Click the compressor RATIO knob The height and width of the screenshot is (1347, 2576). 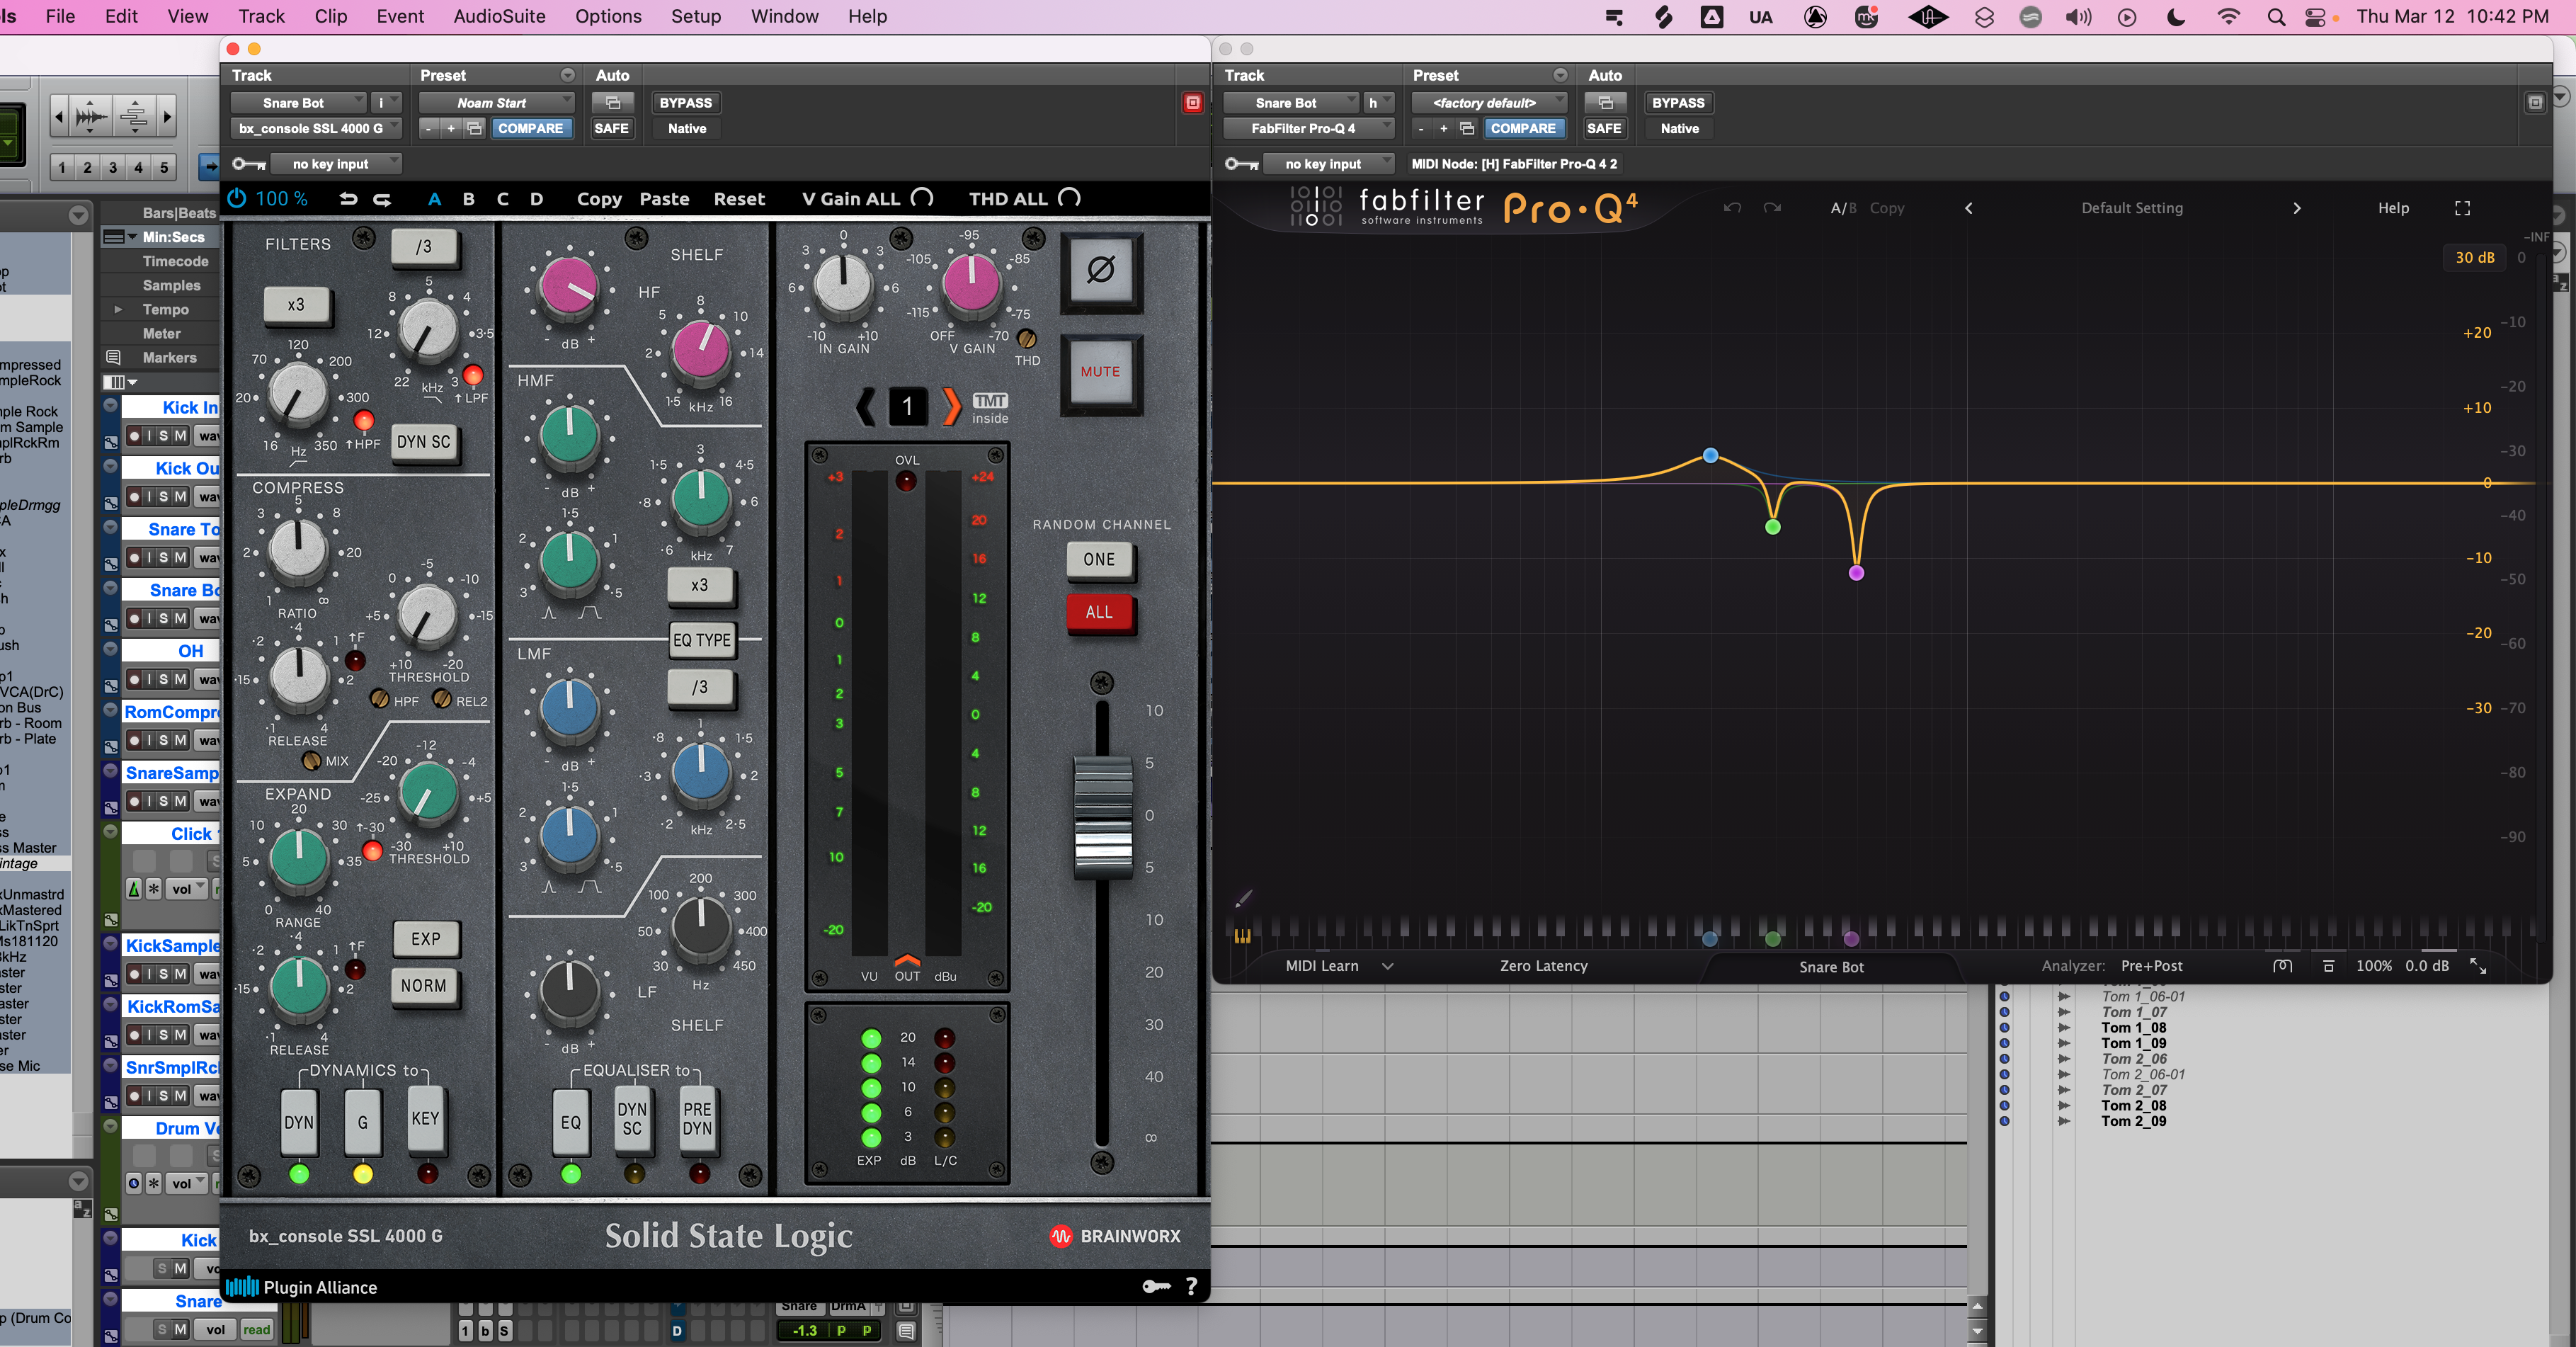pos(299,550)
